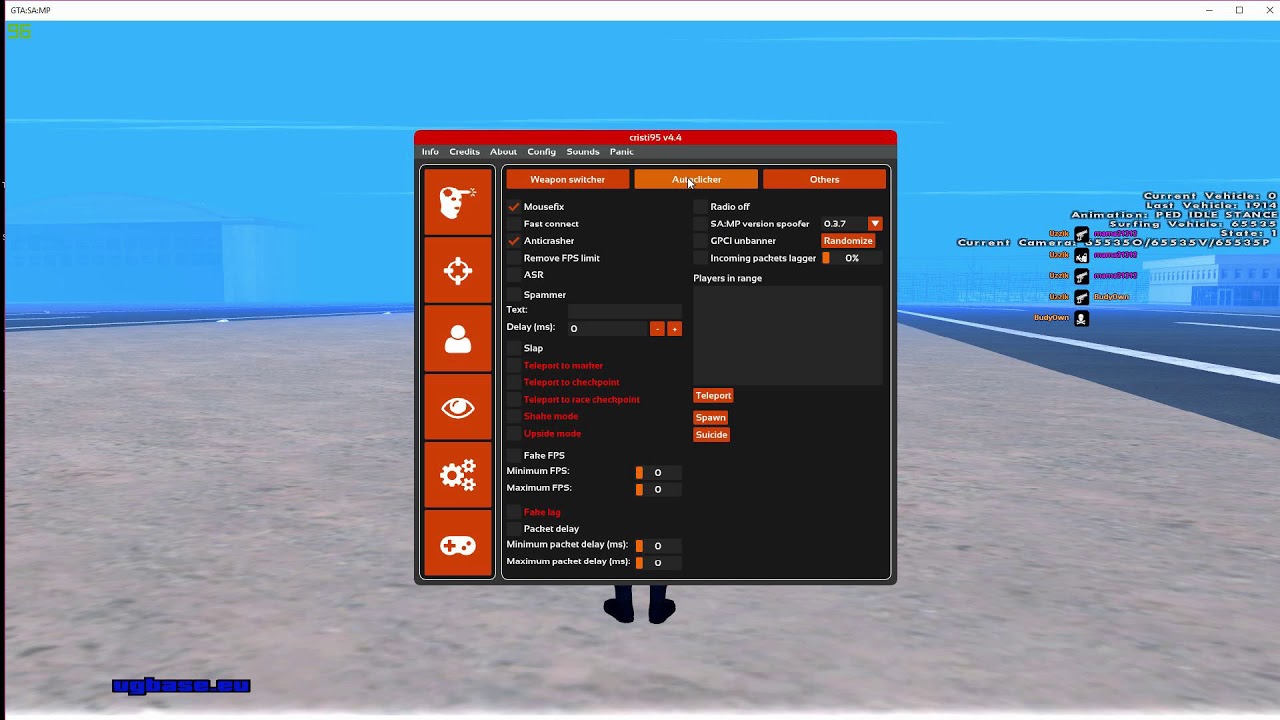This screenshot has height=720, width=1280.
Task: Open the Info menu
Action: point(430,152)
